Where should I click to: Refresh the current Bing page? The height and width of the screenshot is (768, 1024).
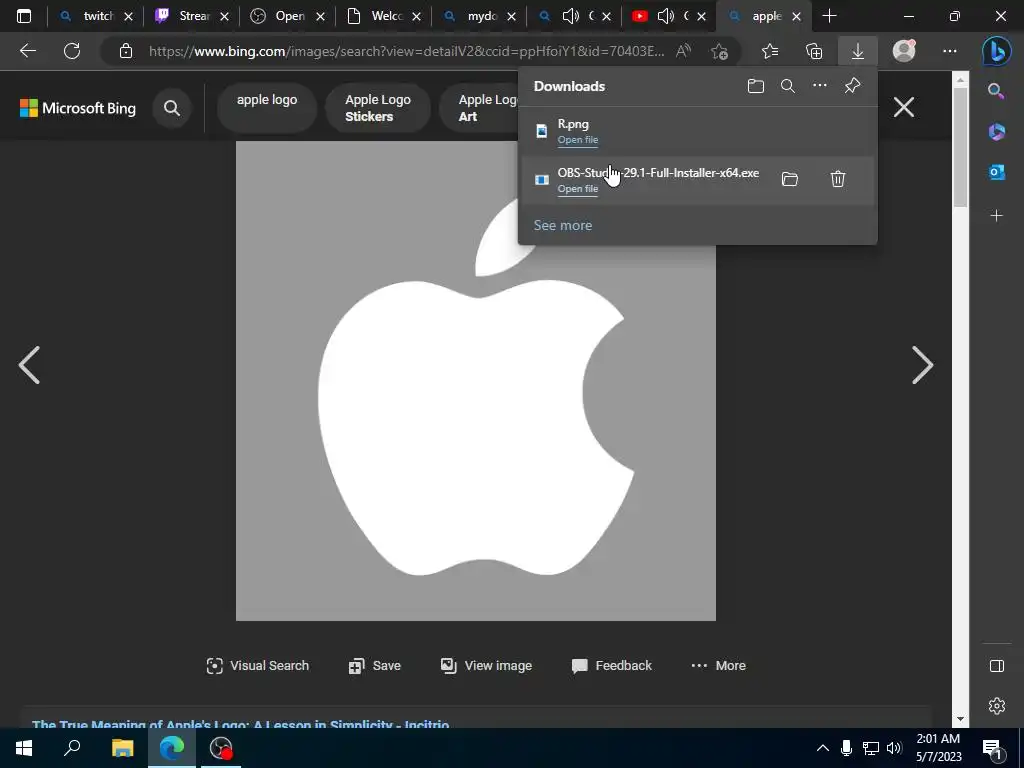(x=72, y=51)
